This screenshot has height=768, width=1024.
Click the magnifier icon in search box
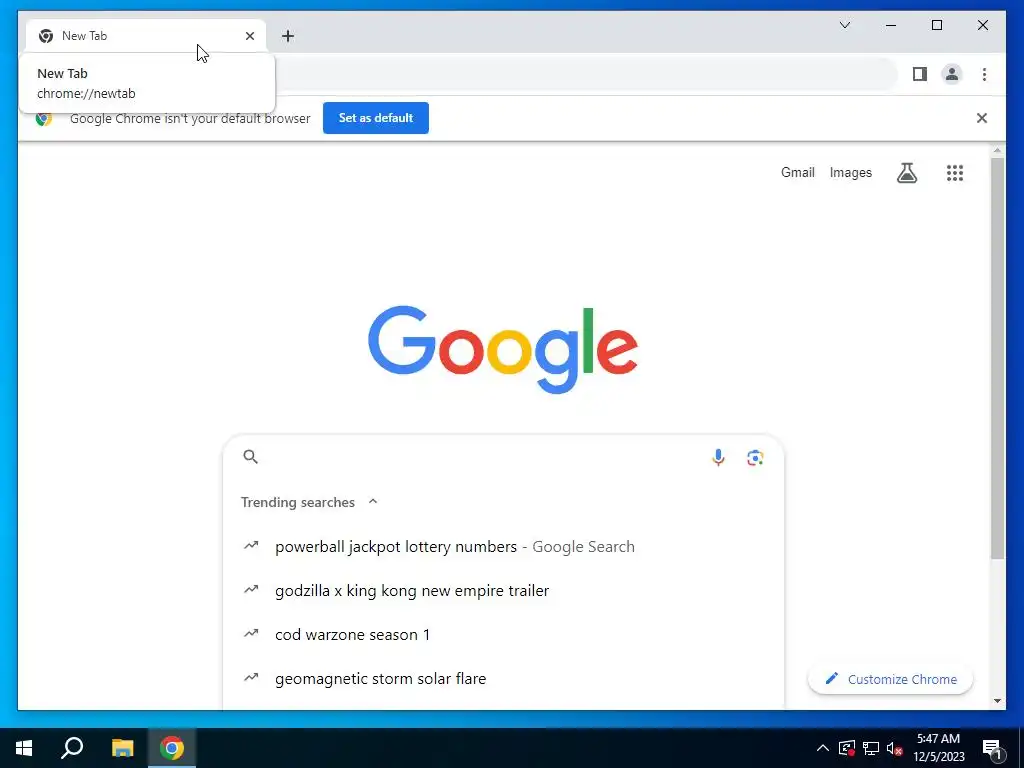click(x=251, y=456)
